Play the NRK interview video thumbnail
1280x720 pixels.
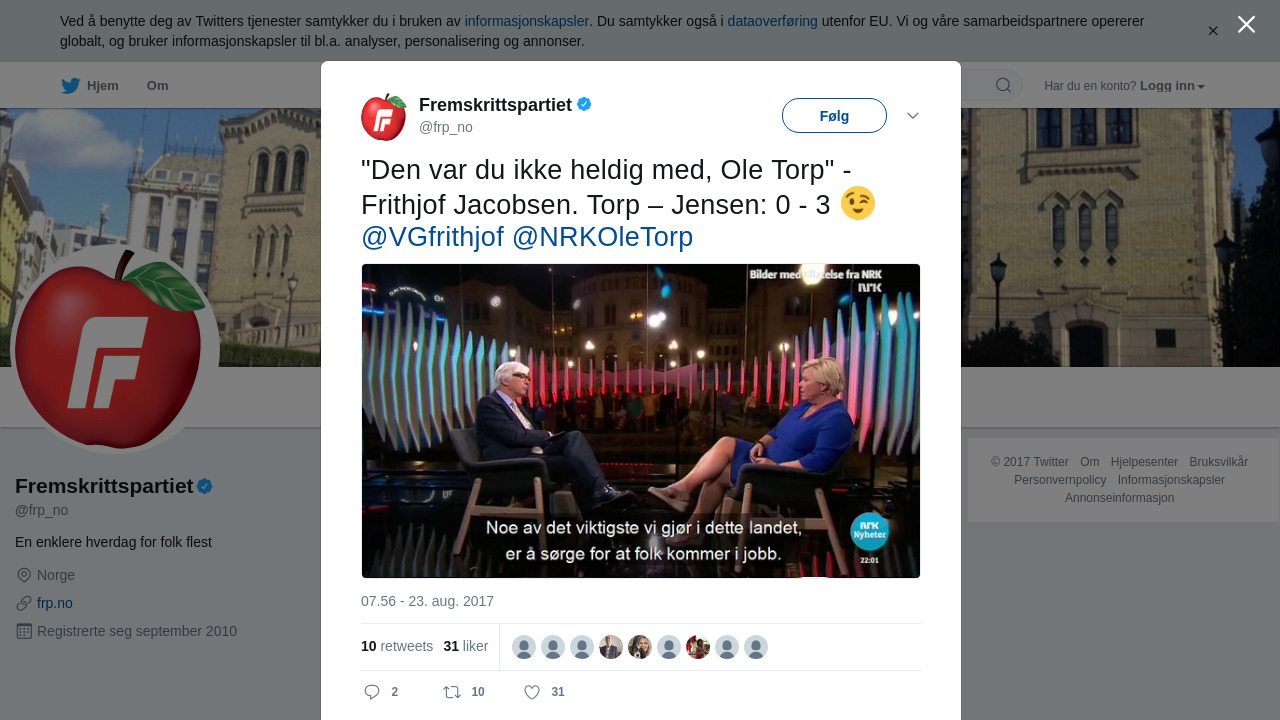point(641,421)
